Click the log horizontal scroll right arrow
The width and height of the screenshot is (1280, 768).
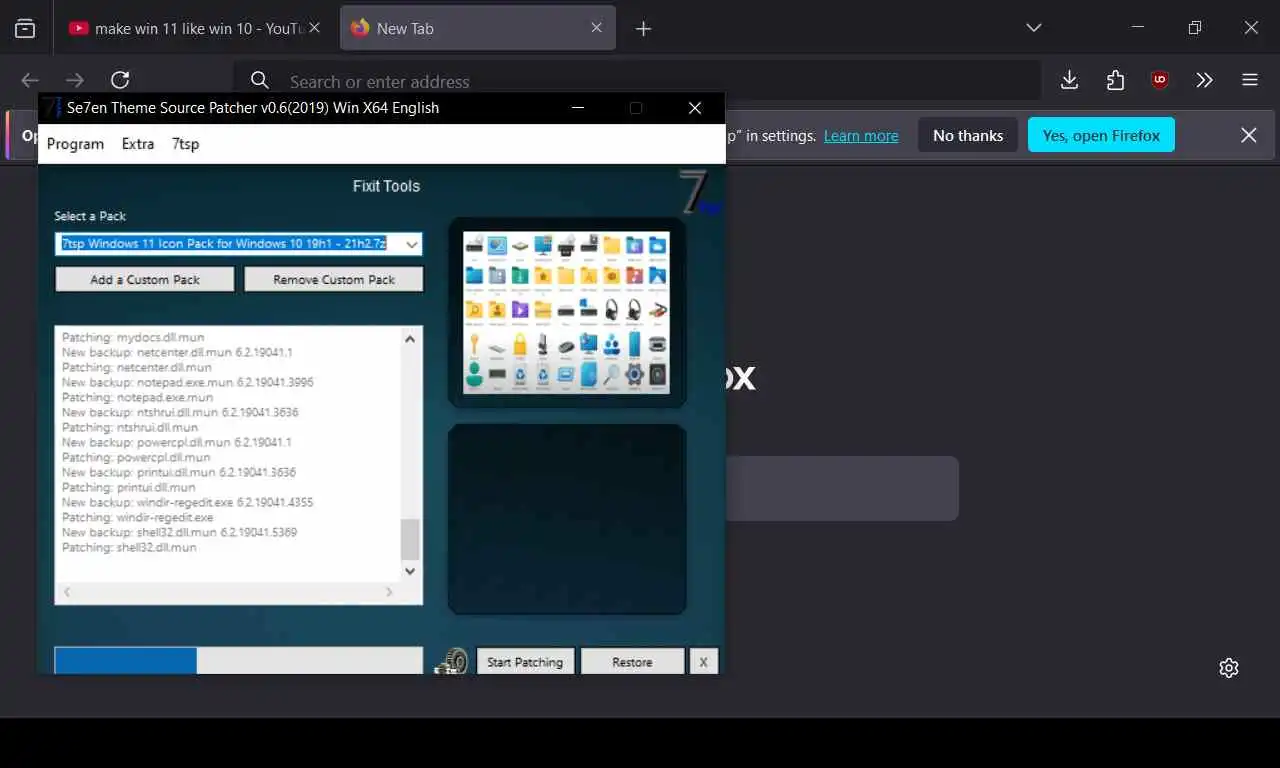click(390, 593)
